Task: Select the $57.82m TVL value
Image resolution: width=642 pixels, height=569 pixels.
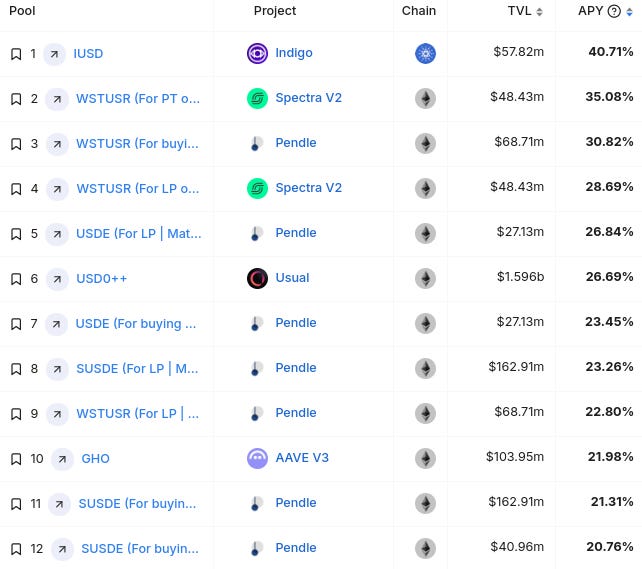Action: tap(519, 52)
